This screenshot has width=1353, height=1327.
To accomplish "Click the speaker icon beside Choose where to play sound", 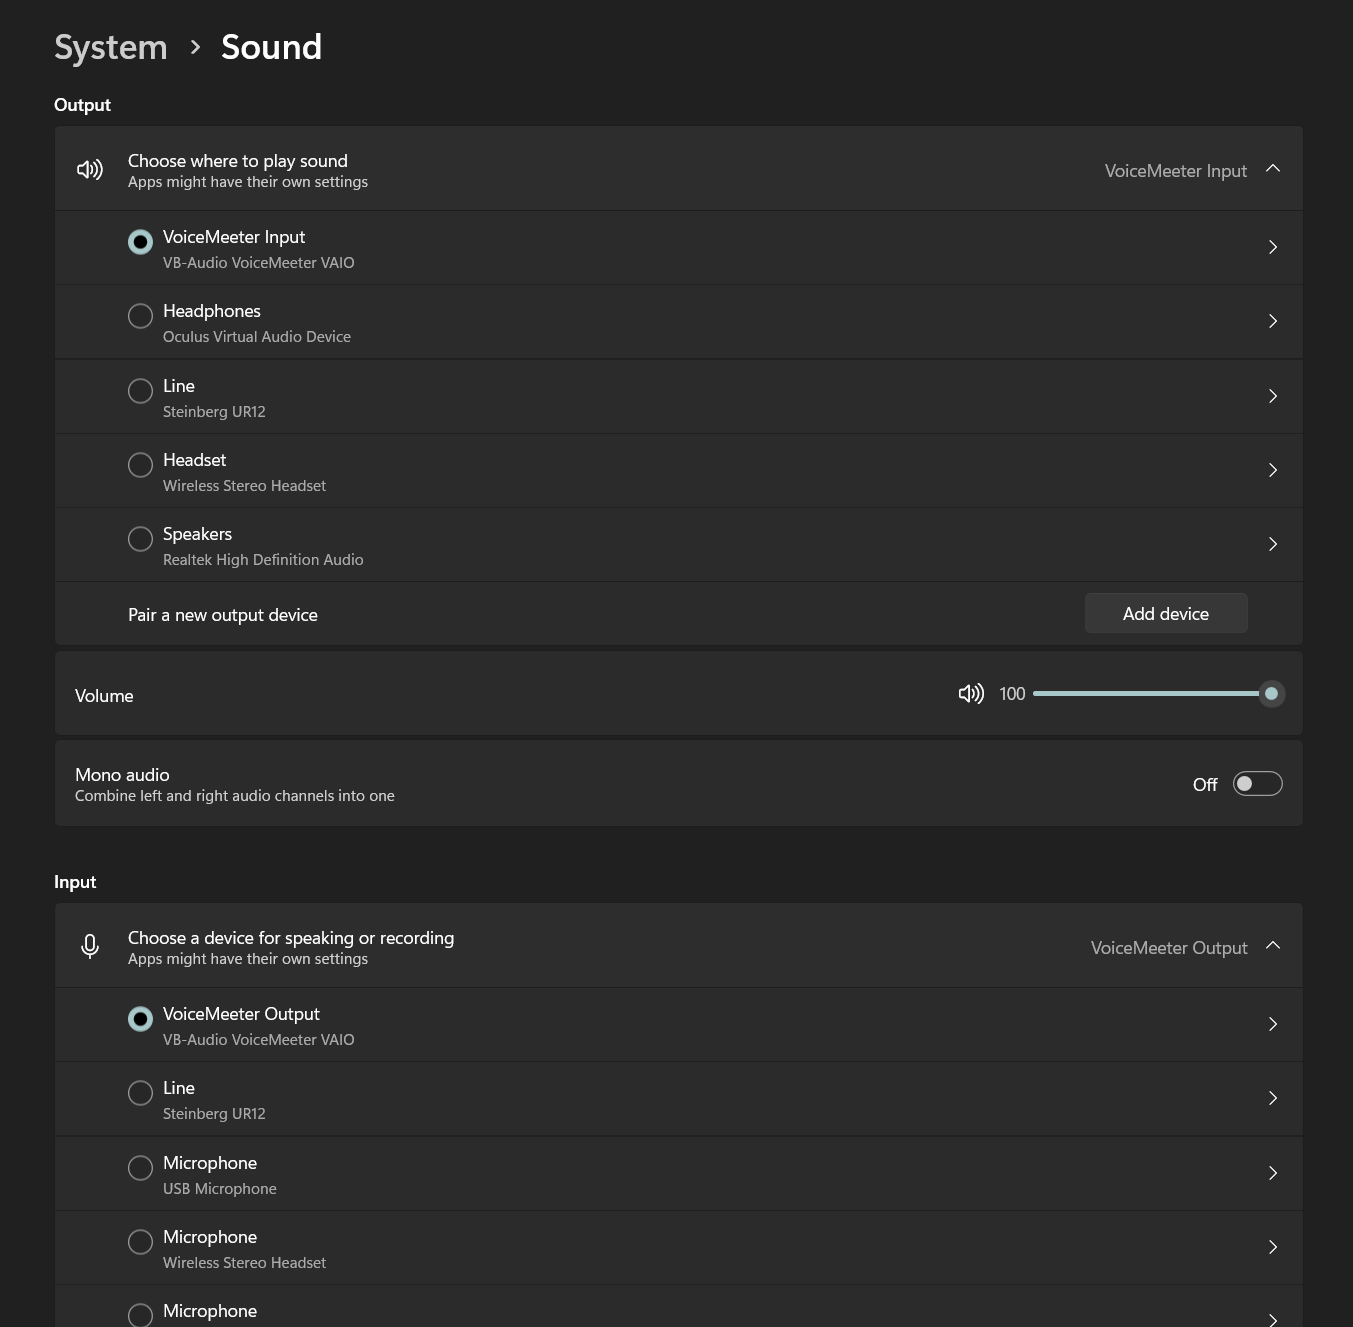I will coord(90,169).
